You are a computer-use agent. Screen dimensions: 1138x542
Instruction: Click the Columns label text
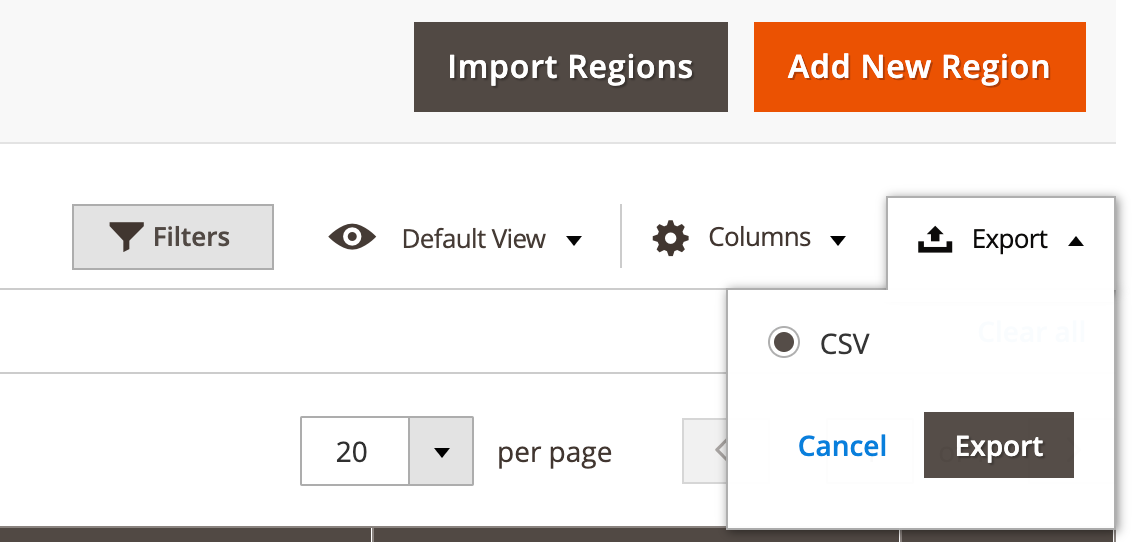(759, 237)
